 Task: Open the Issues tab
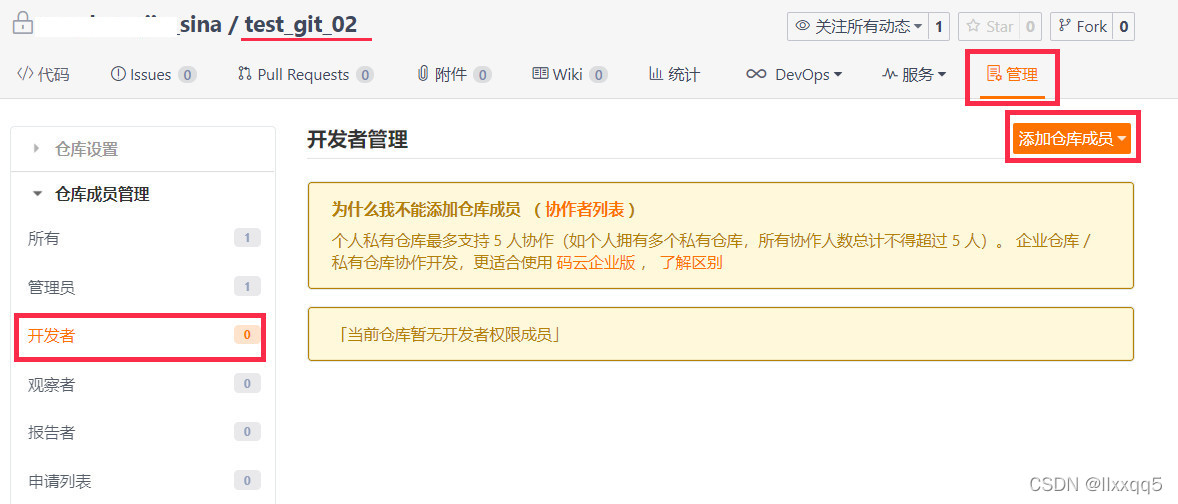(x=154, y=74)
